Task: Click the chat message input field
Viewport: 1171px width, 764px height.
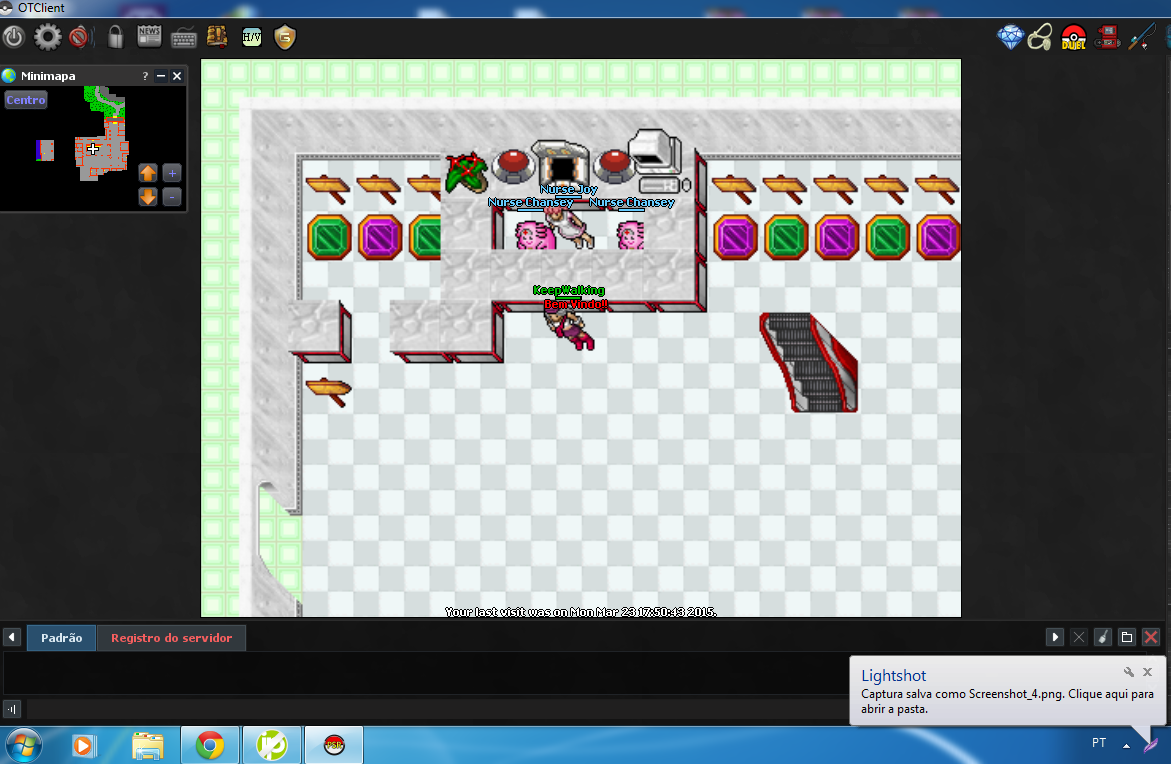Action: 437,709
